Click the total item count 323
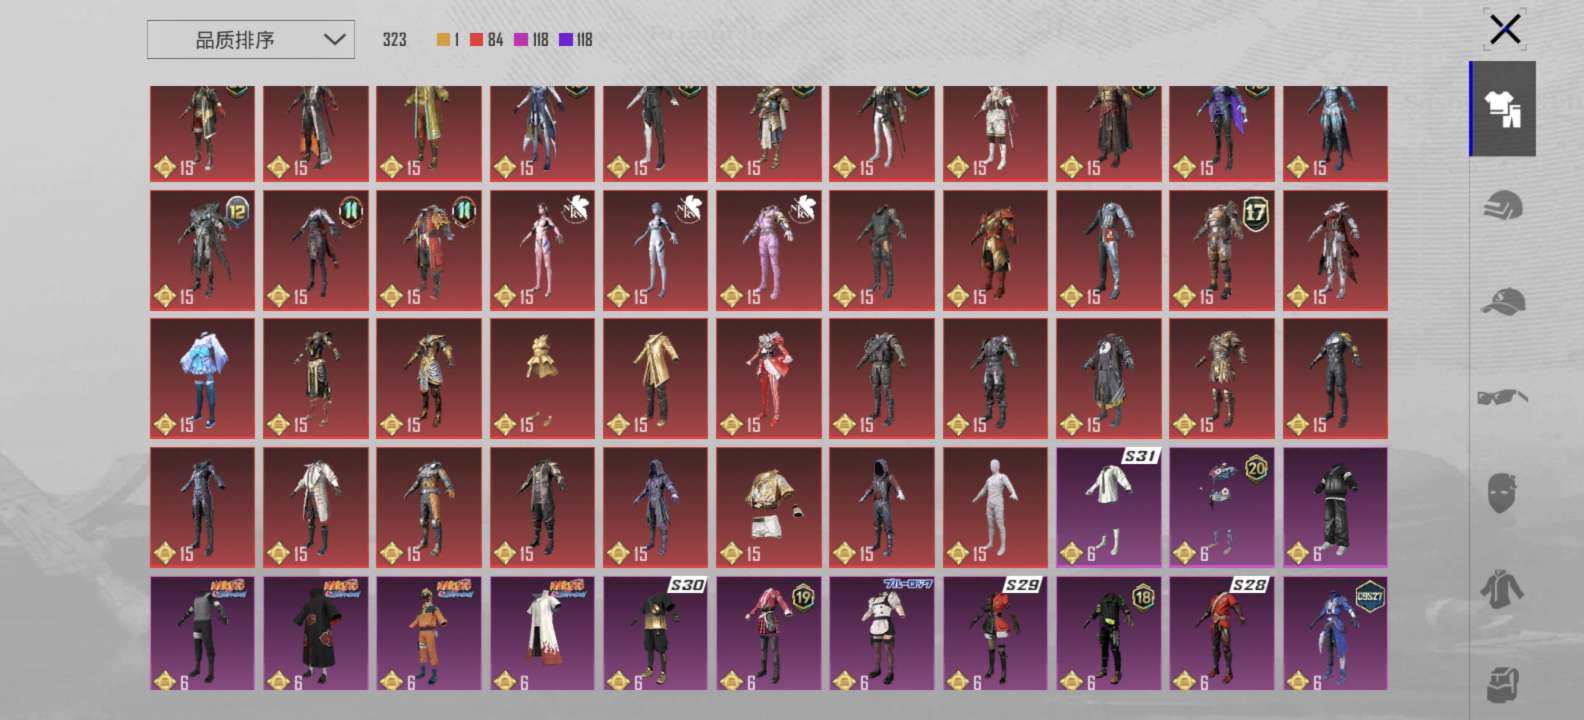 tap(395, 40)
